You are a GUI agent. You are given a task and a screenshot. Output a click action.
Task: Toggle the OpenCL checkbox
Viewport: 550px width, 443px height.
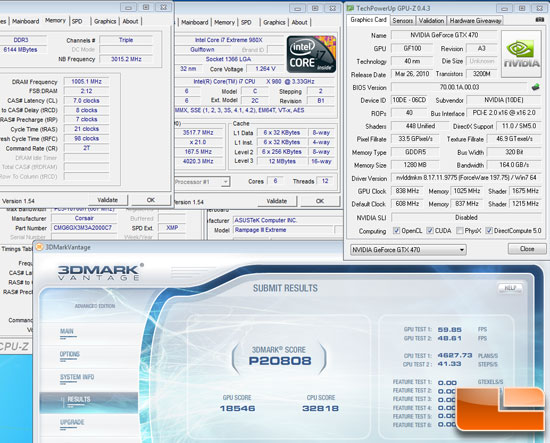click(x=396, y=230)
